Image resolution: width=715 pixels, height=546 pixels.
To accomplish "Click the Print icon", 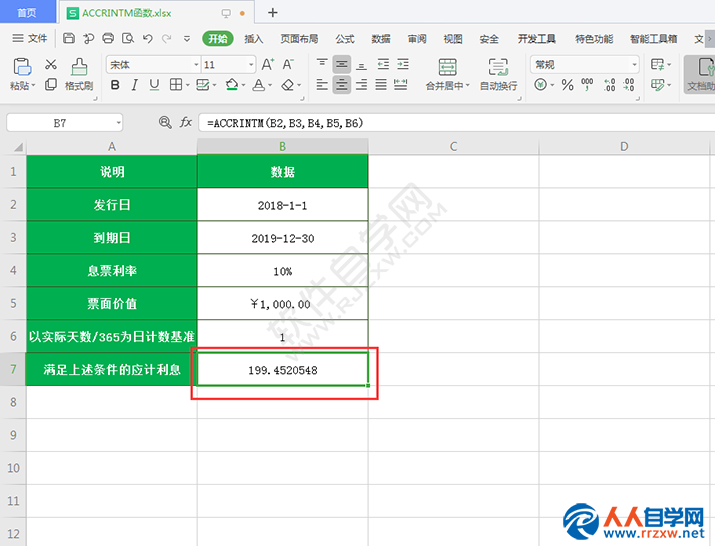I will tap(108, 38).
